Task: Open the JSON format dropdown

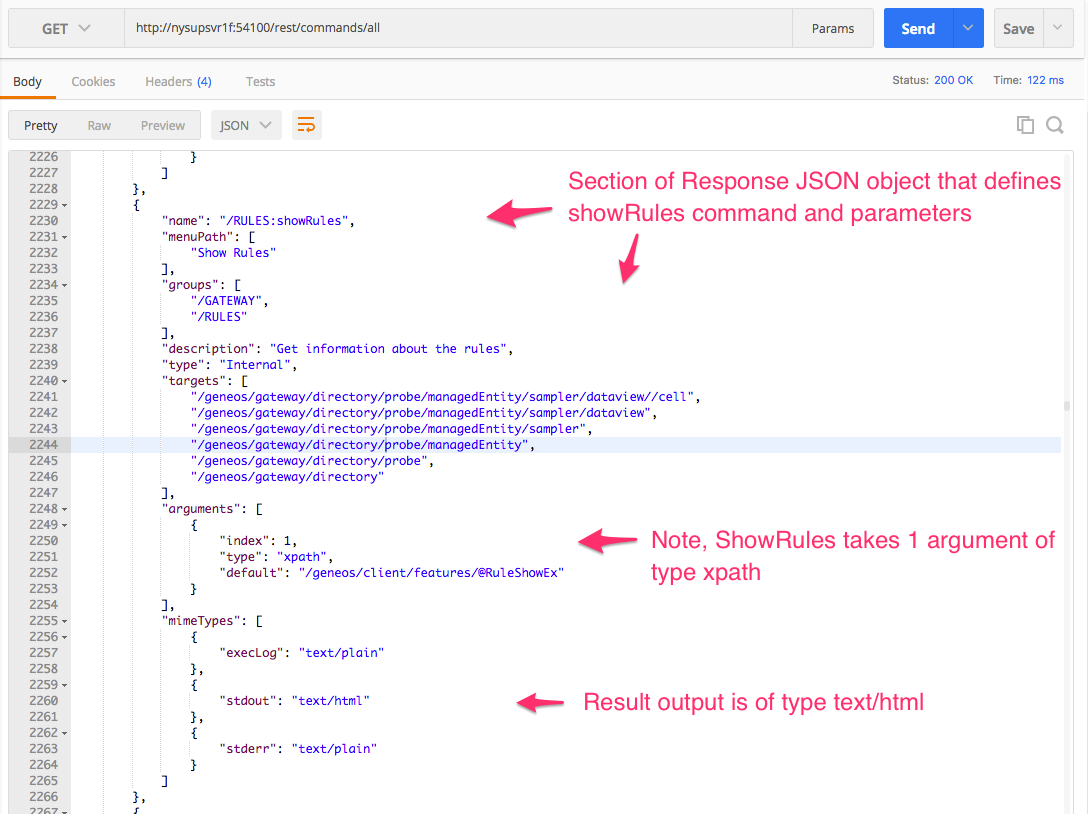Action: [x=246, y=125]
